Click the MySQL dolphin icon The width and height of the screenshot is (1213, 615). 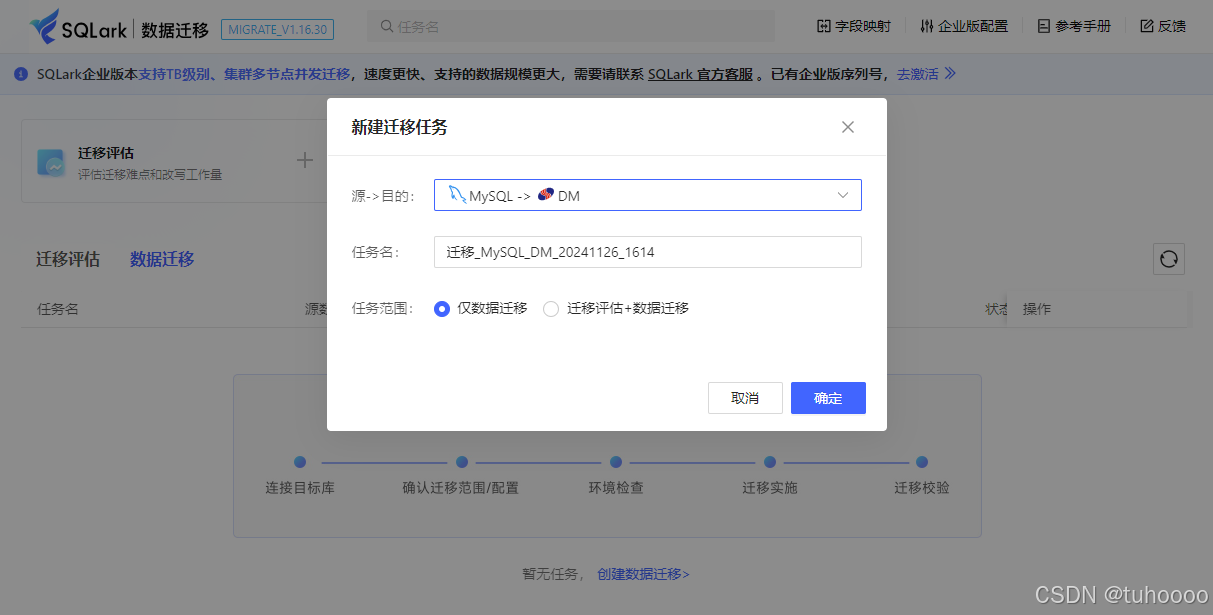457,195
